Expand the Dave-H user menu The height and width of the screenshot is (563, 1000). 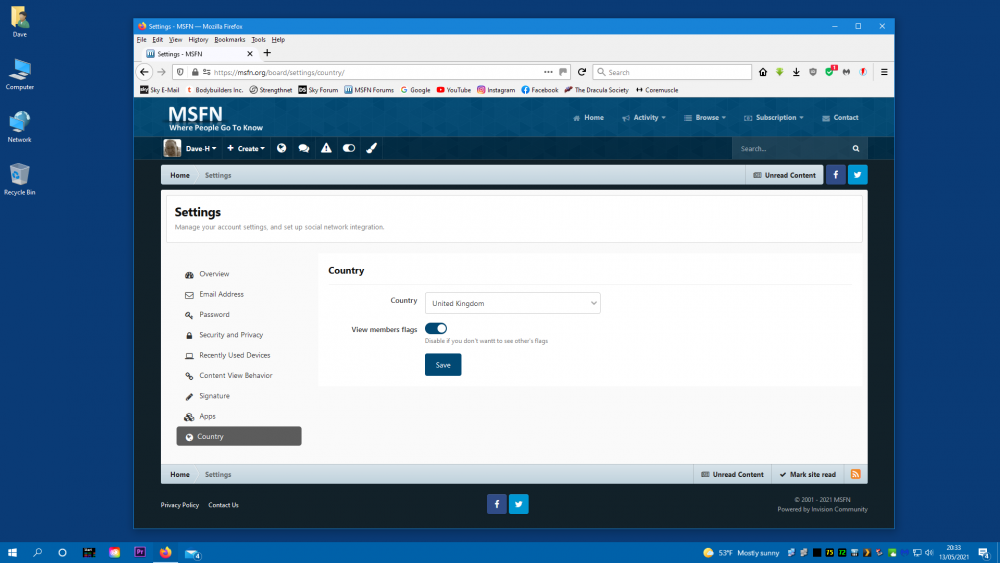(x=190, y=148)
